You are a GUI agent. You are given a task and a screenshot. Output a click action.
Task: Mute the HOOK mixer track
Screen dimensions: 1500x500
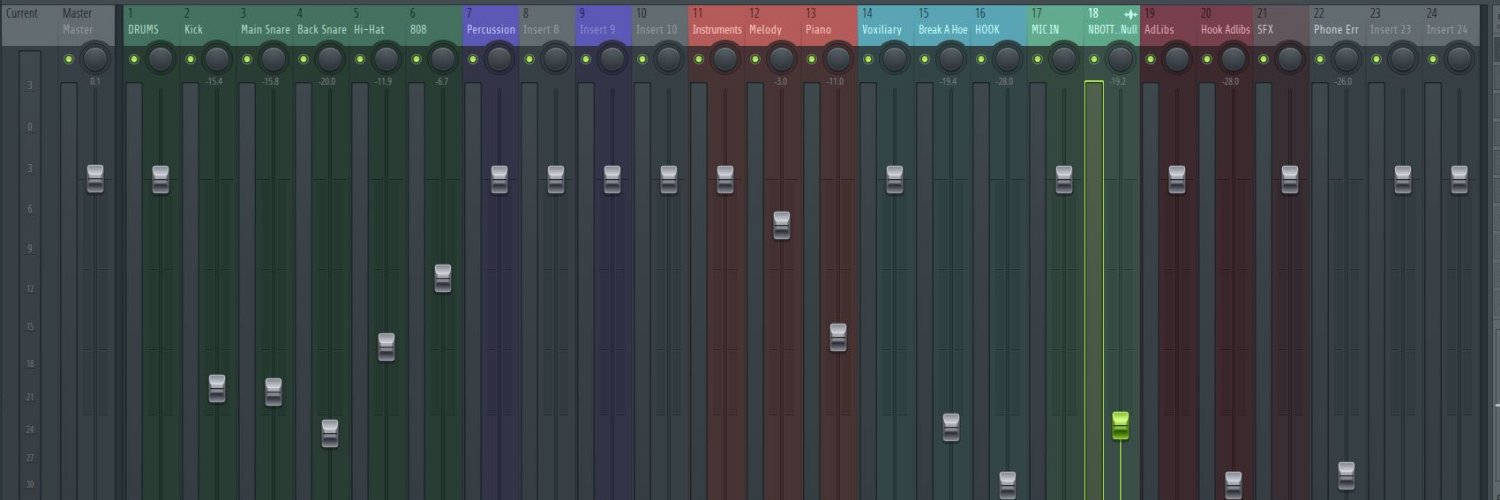pyautogui.click(x=981, y=59)
